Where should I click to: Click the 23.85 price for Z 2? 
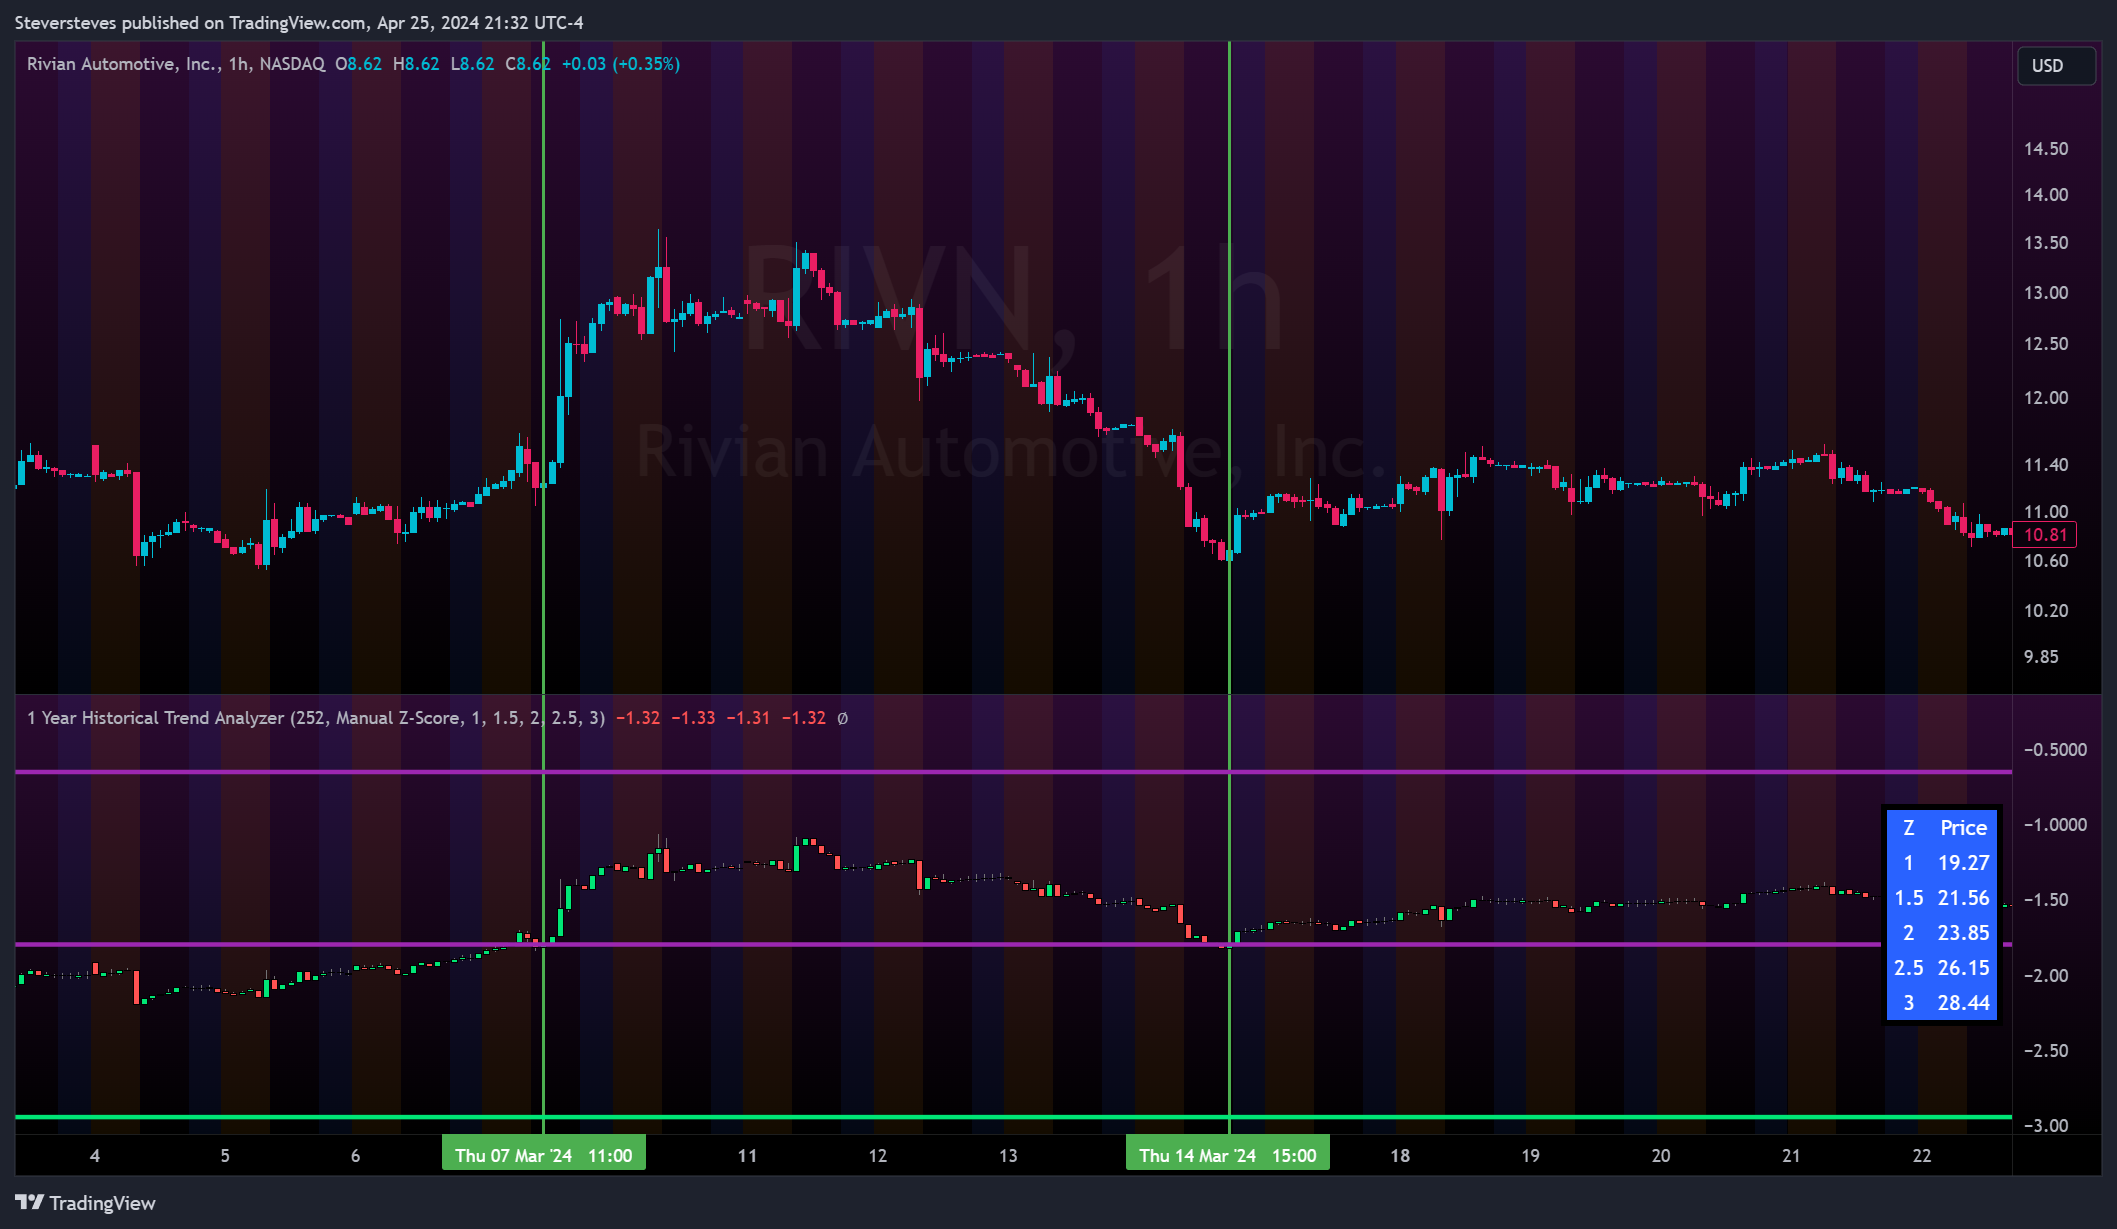pos(1963,933)
